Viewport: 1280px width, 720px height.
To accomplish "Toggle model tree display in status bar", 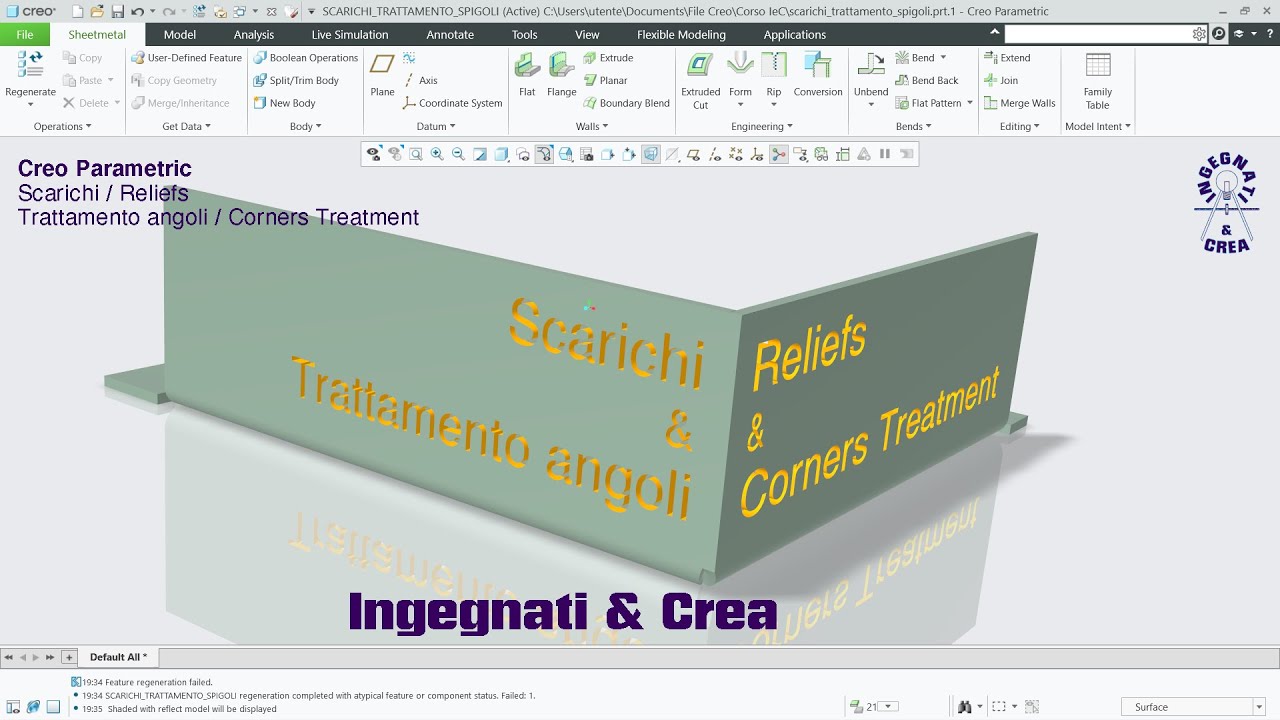I will coord(13,707).
